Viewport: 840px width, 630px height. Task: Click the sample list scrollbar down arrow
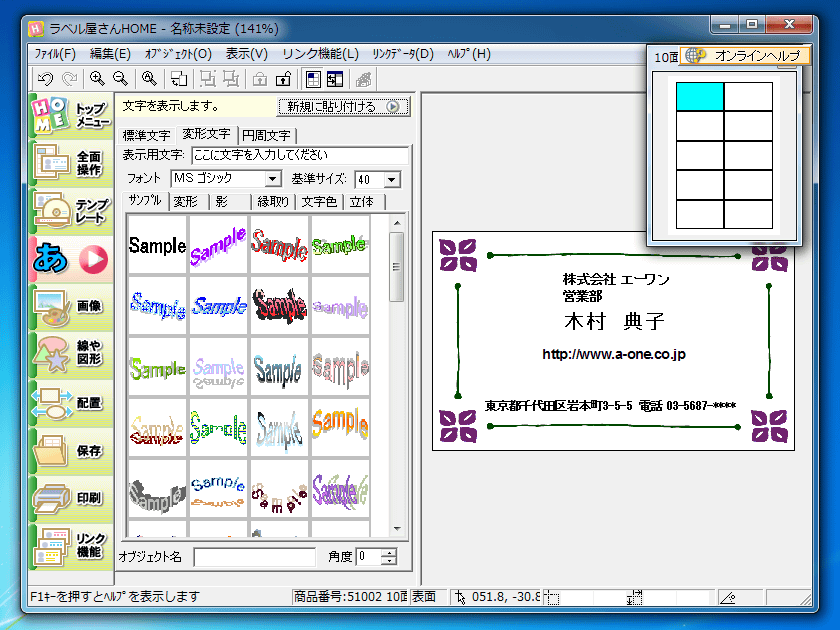pos(397,529)
